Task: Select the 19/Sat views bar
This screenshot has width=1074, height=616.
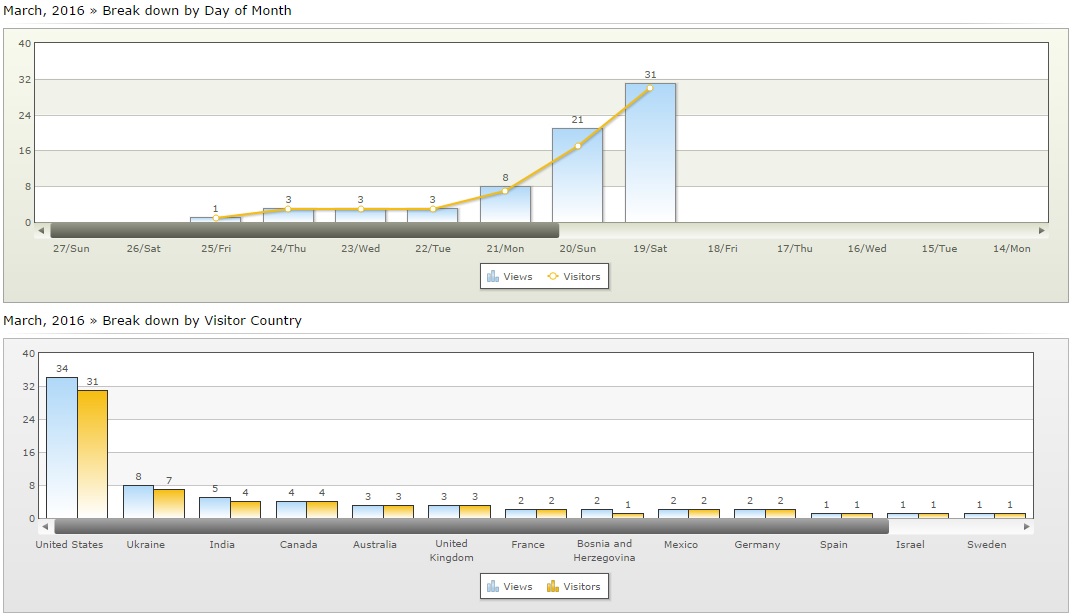Action: 650,153
